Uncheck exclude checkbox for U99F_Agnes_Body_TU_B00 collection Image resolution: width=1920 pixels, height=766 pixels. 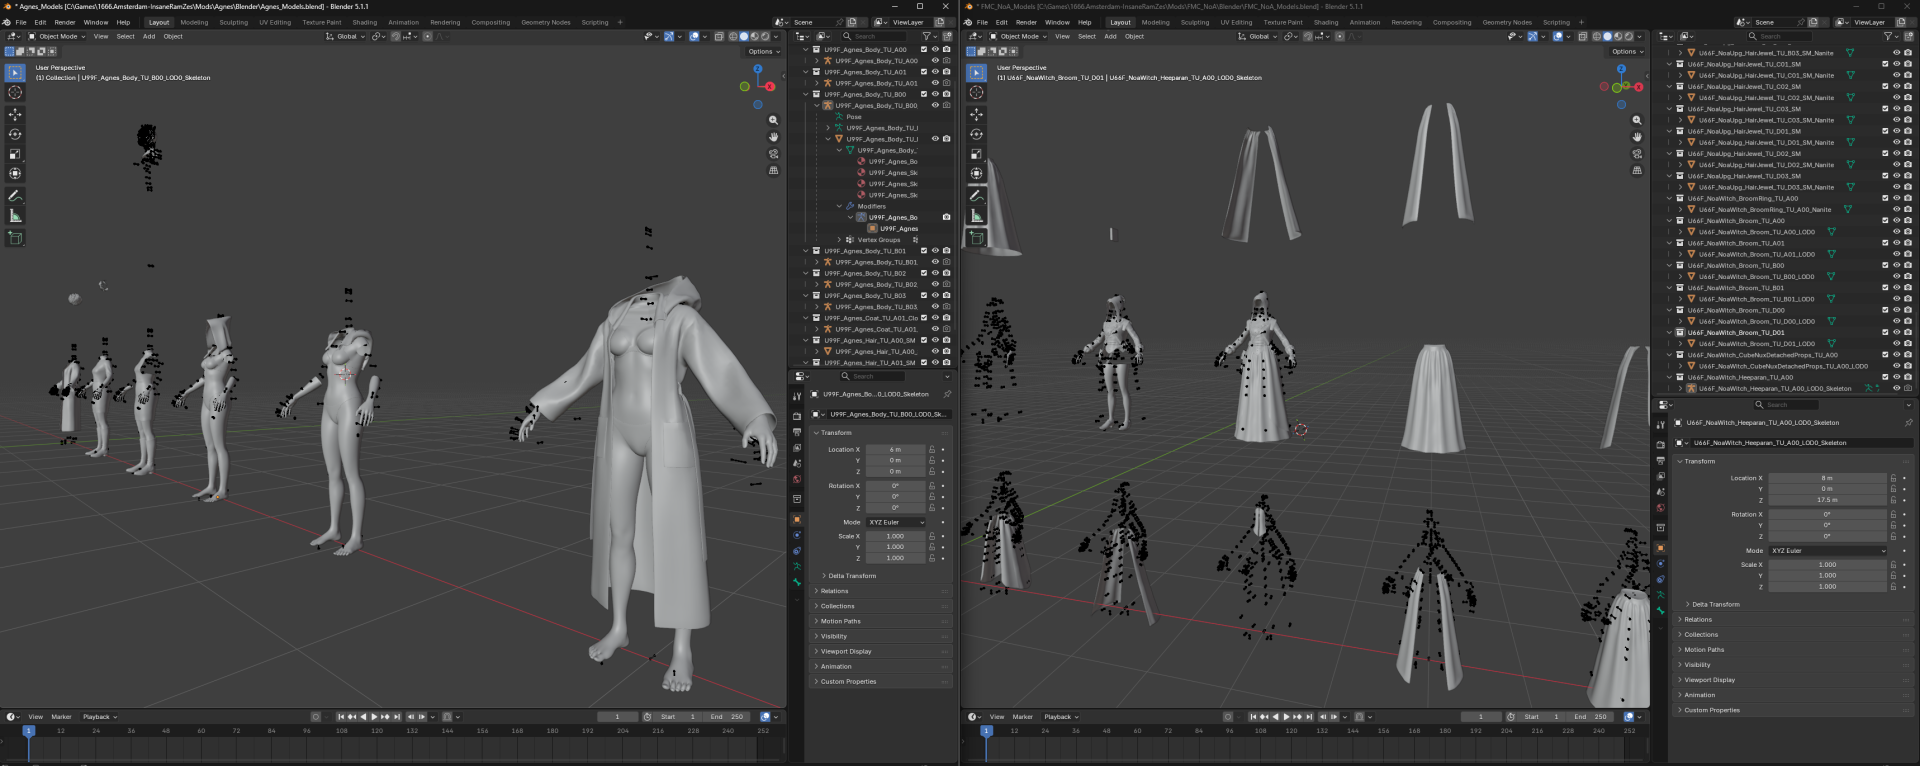pos(923,94)
